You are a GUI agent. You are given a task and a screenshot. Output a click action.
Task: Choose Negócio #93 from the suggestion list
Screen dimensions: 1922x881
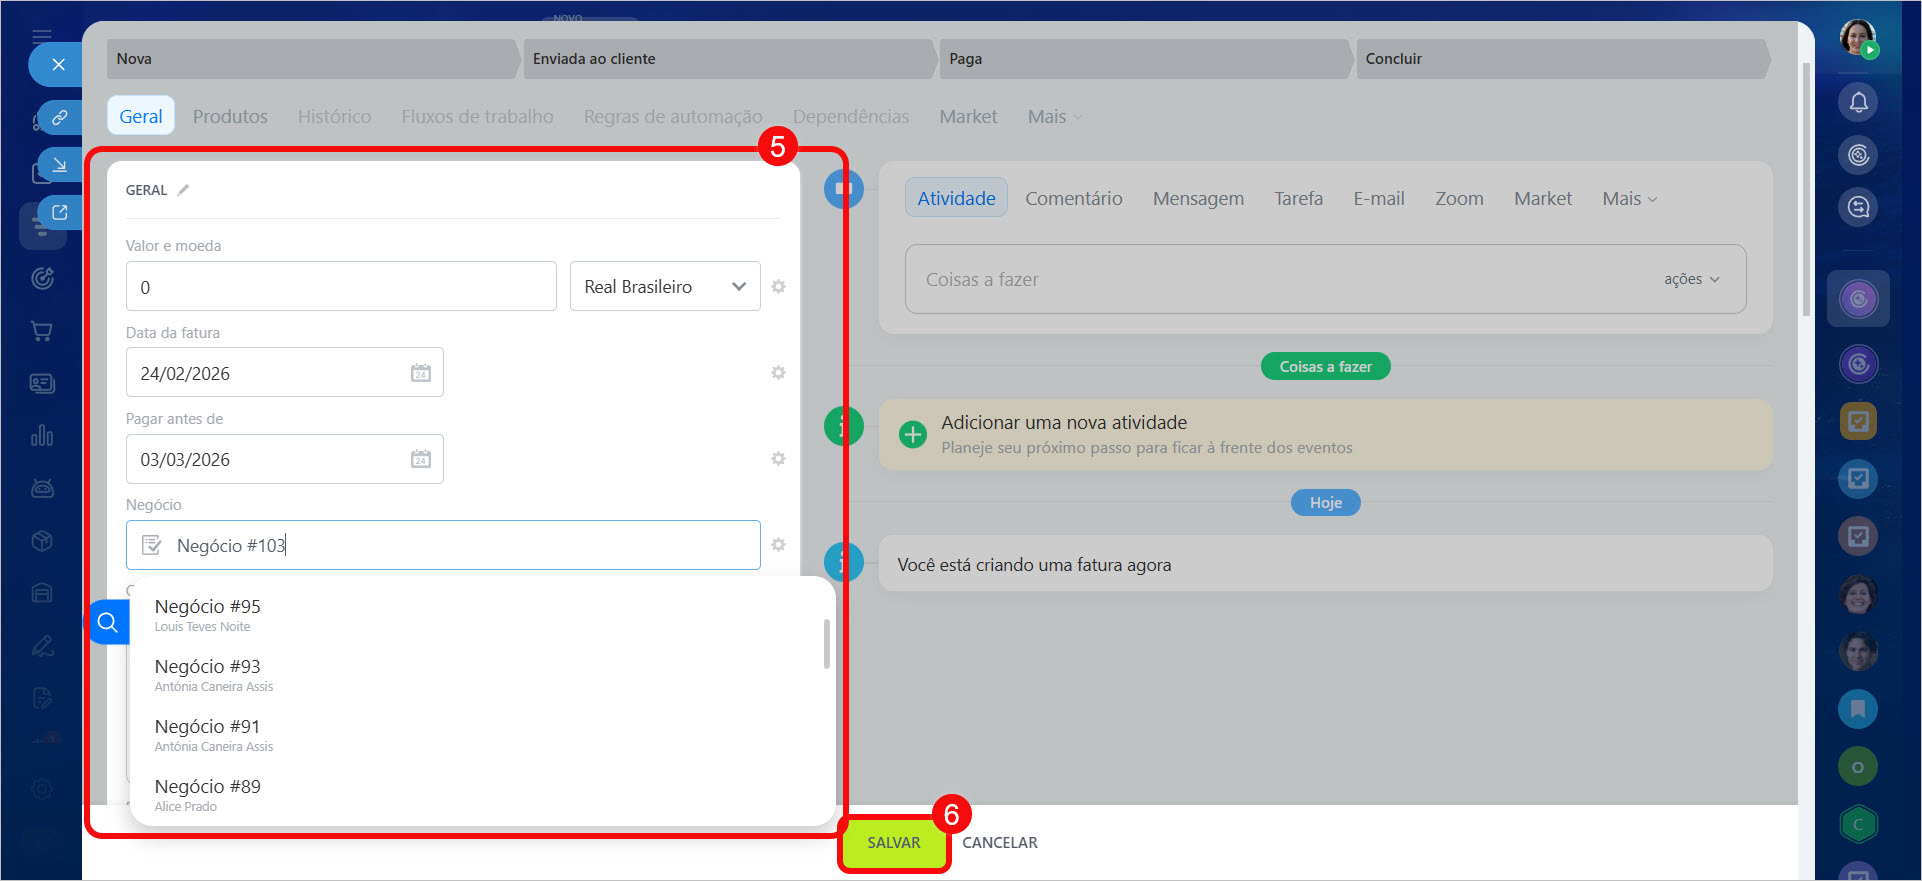point(208,667)
